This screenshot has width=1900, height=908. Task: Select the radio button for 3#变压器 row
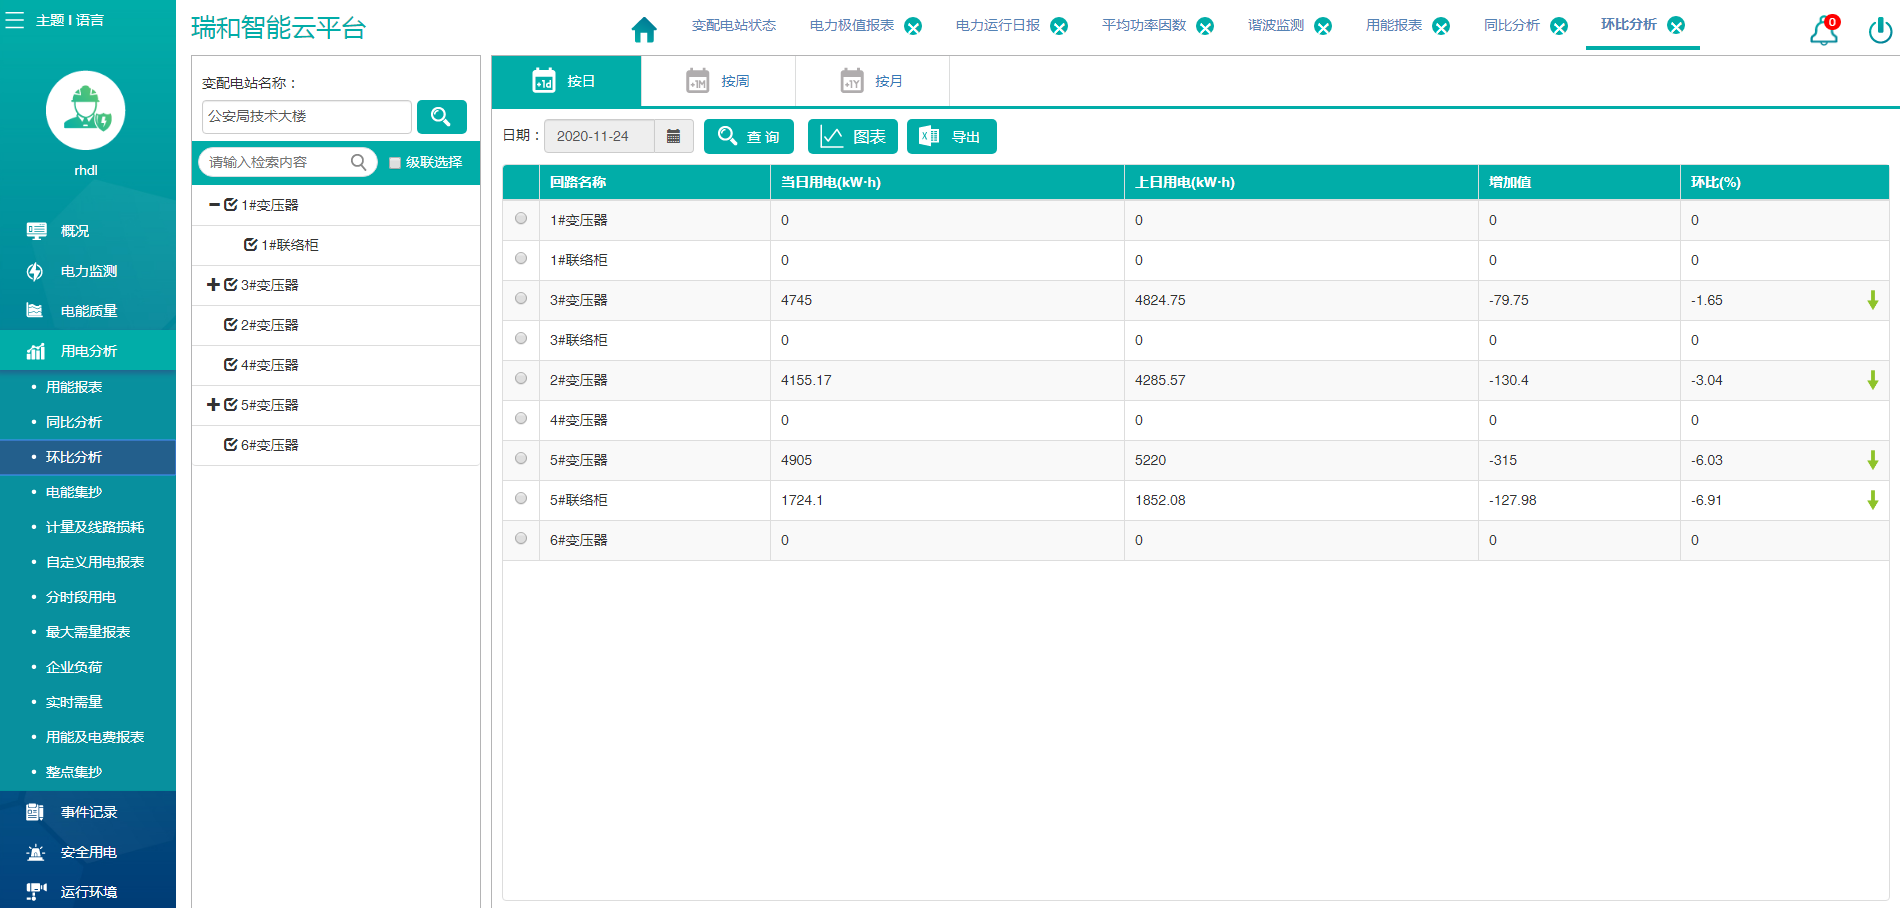[521, 299]
